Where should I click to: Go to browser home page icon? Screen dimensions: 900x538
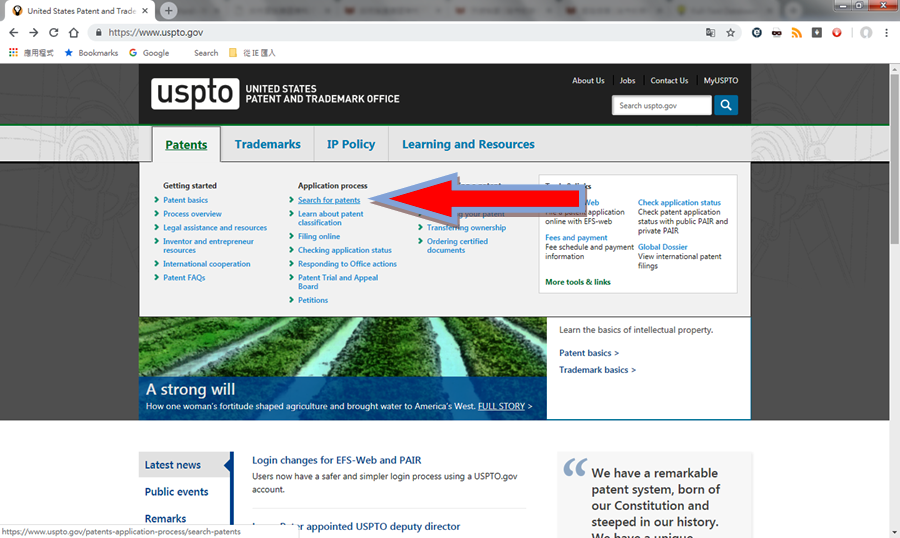tap(73, 33)
